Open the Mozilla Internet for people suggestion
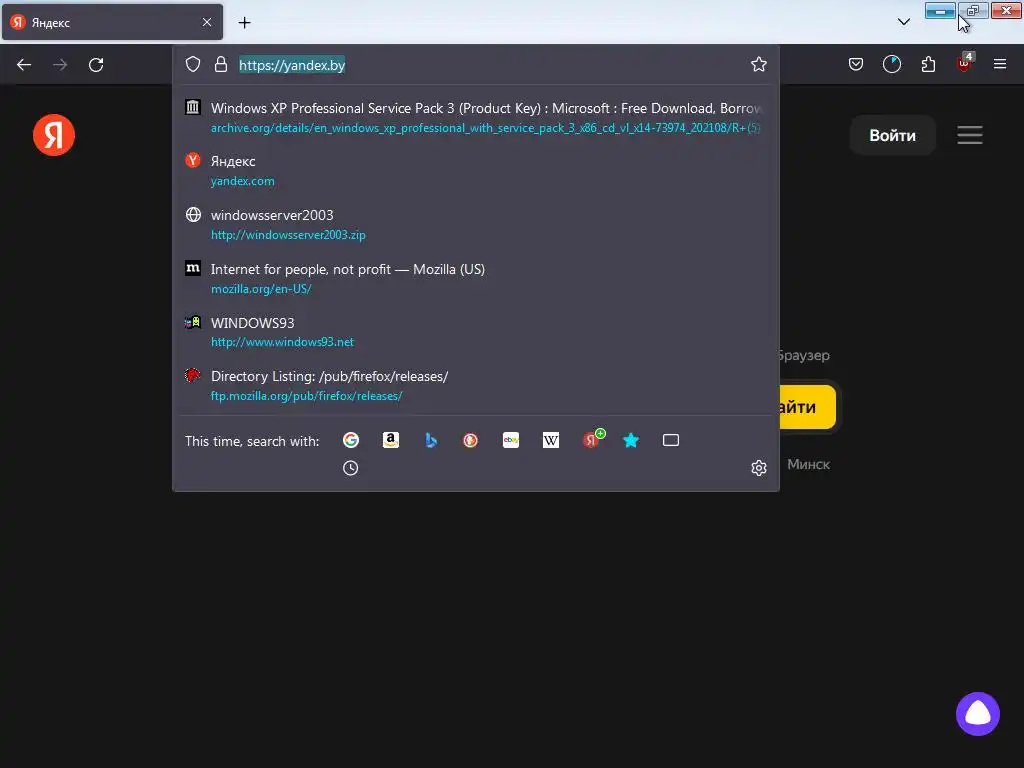1024x768 pixels. (x=475, y=278)
